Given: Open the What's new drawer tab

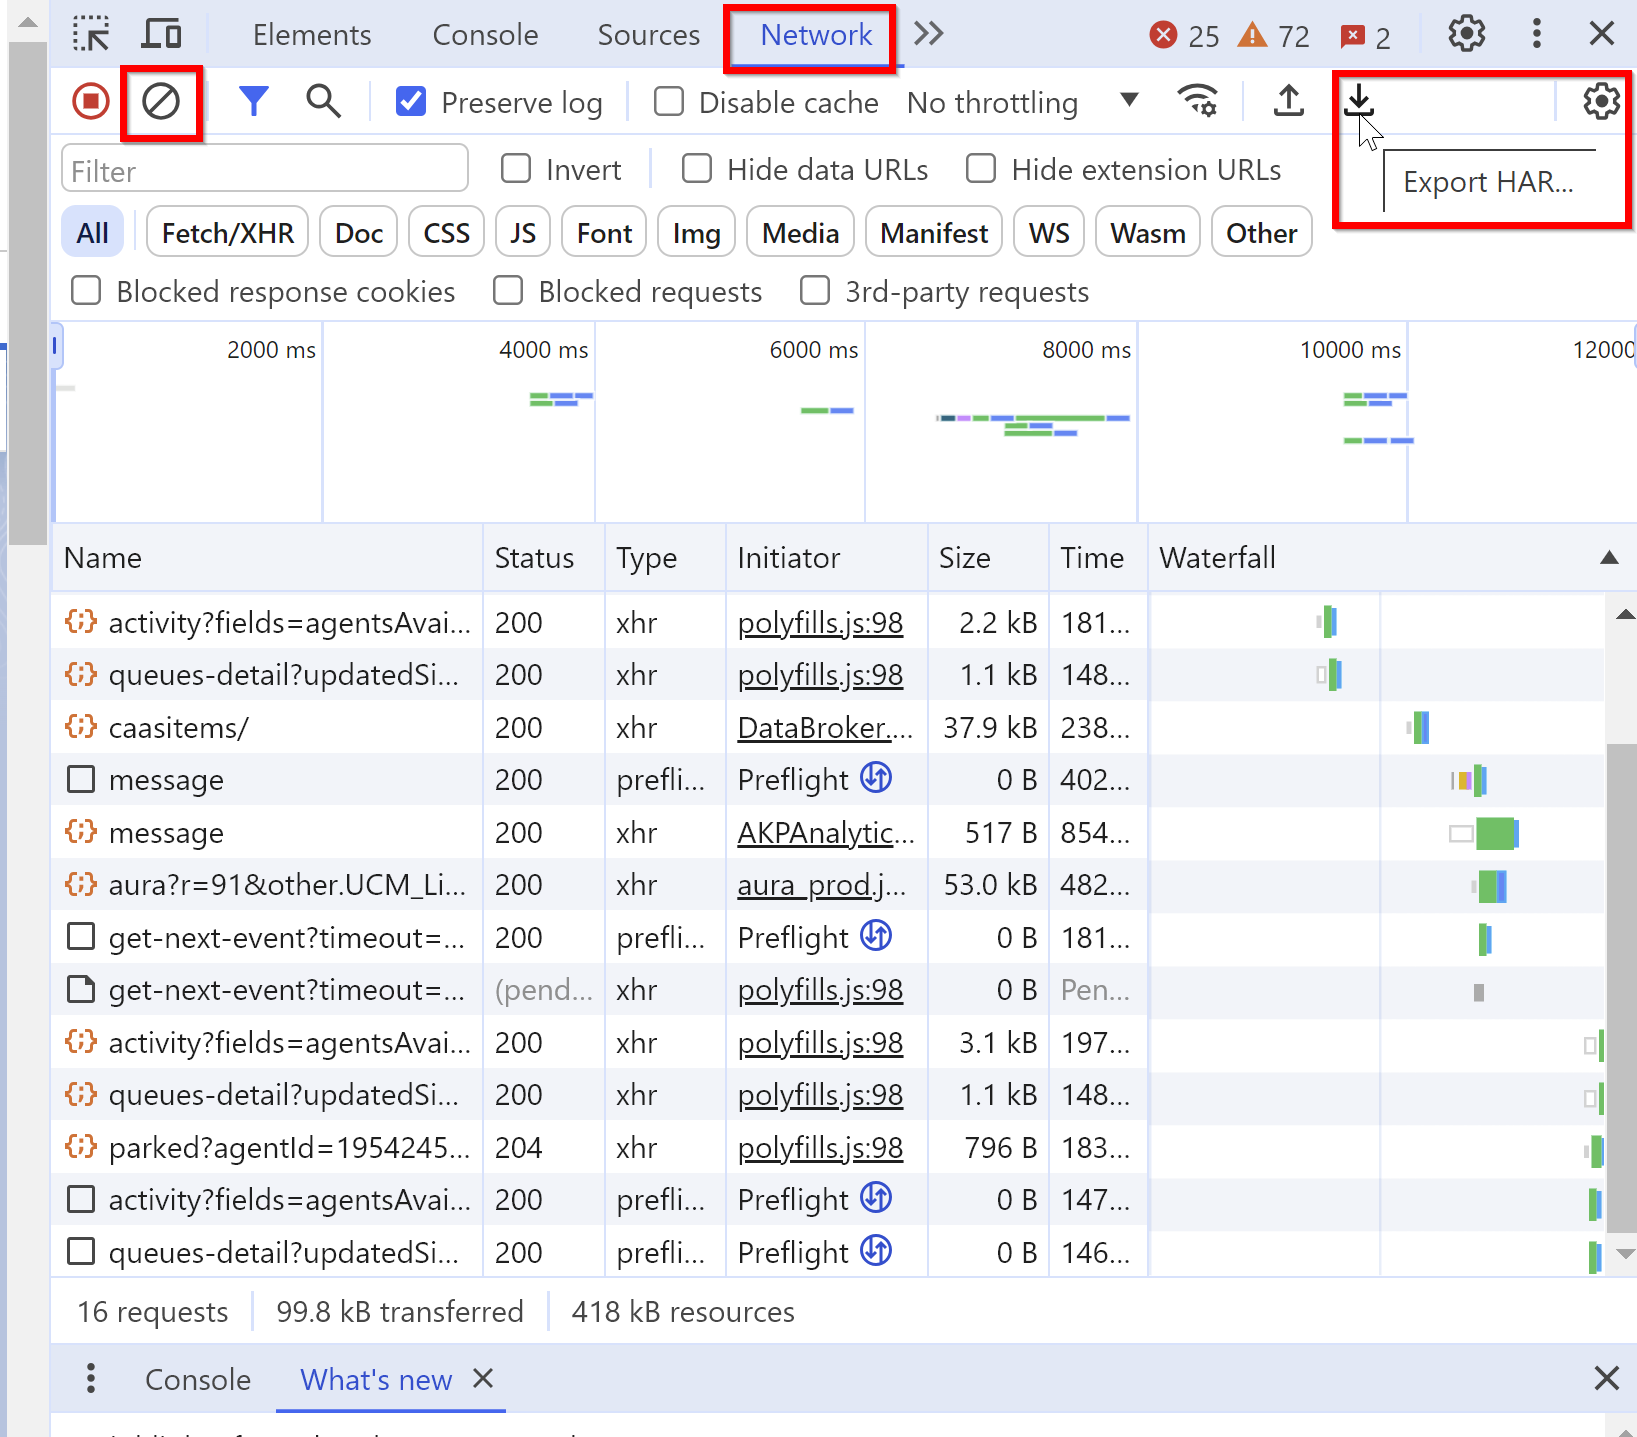Looking at the screenshot, I should [375, 1379].
